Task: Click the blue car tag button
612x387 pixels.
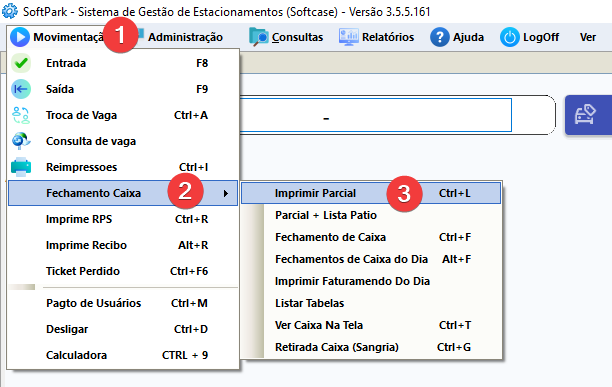Action: point(588,115)
